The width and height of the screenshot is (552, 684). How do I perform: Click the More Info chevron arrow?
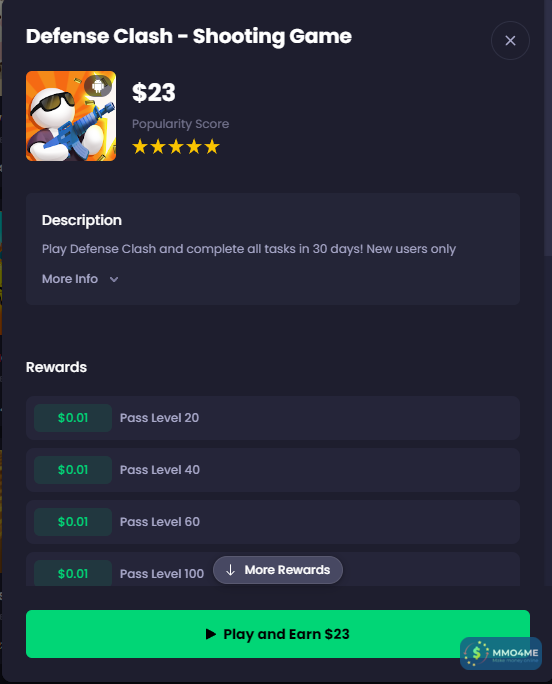click(x=114, y=279)
